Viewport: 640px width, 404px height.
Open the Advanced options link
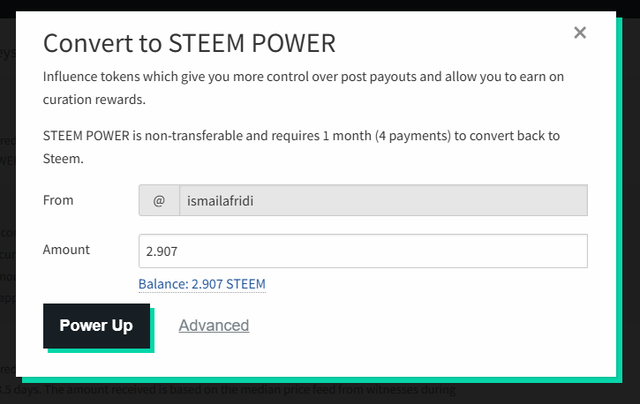coord(214,325)
